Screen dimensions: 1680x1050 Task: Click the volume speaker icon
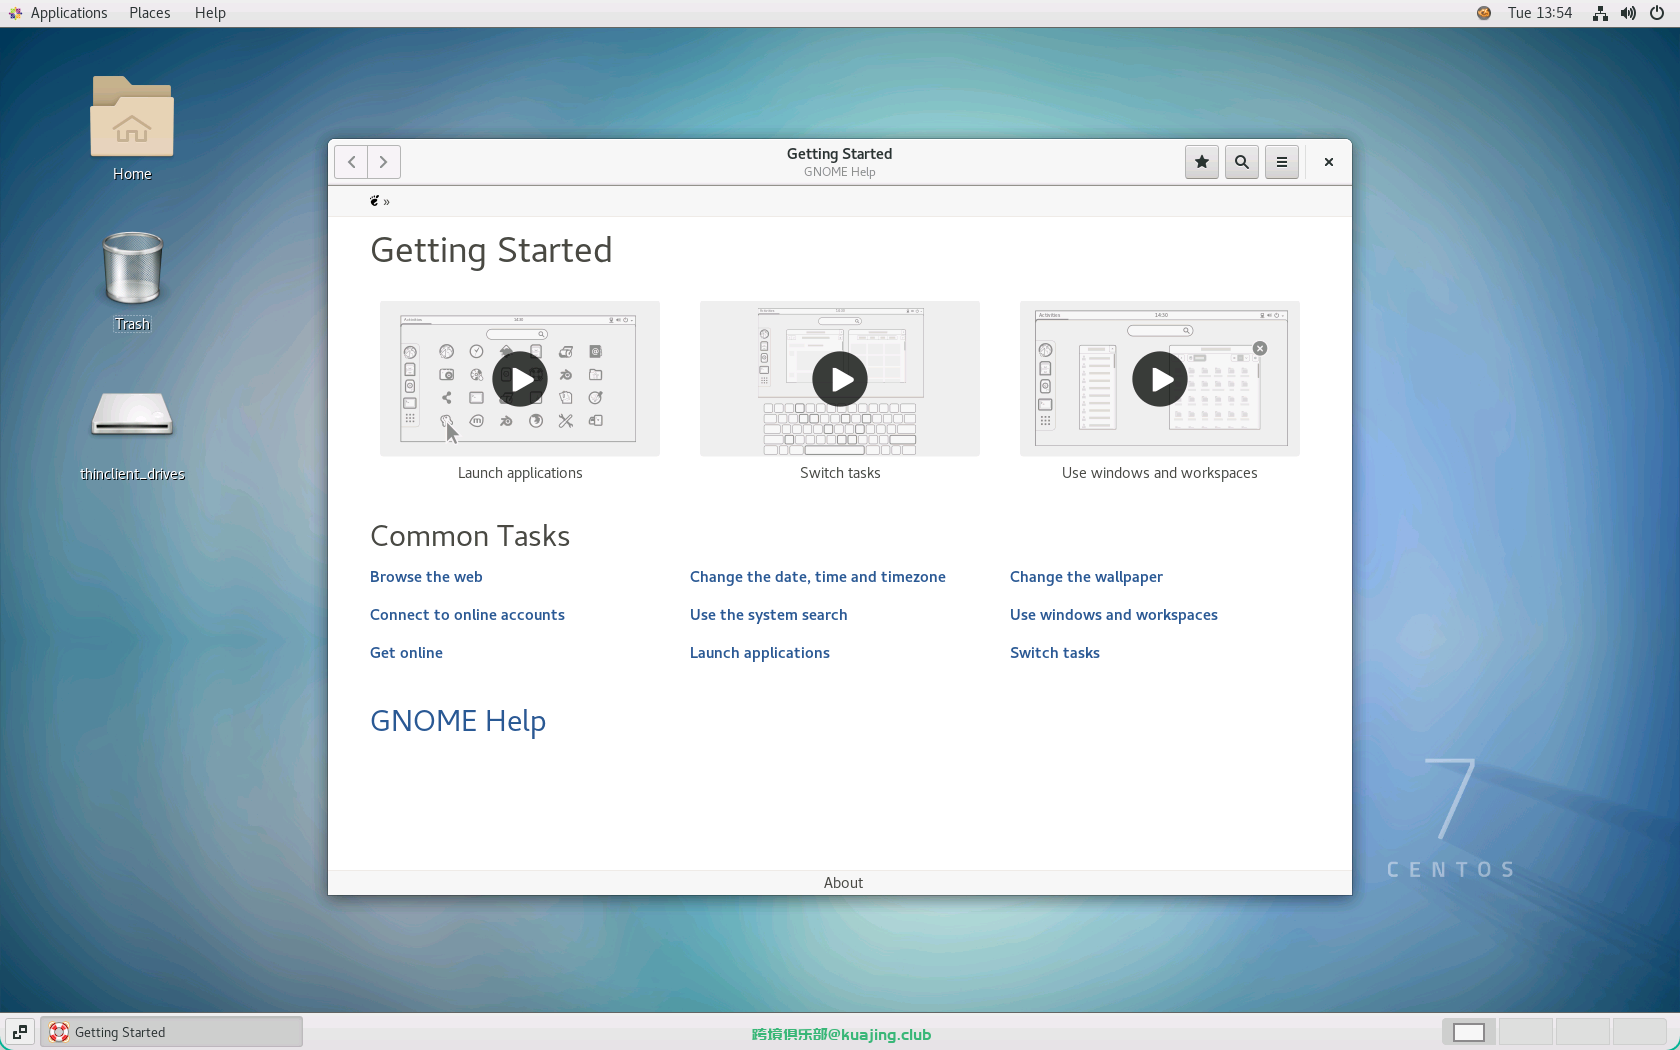coord(1628,13)
